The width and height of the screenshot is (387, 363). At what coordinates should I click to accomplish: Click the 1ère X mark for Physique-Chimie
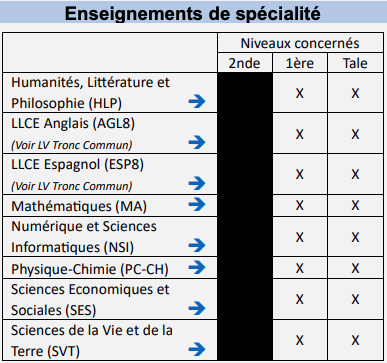tap(300, 268)
